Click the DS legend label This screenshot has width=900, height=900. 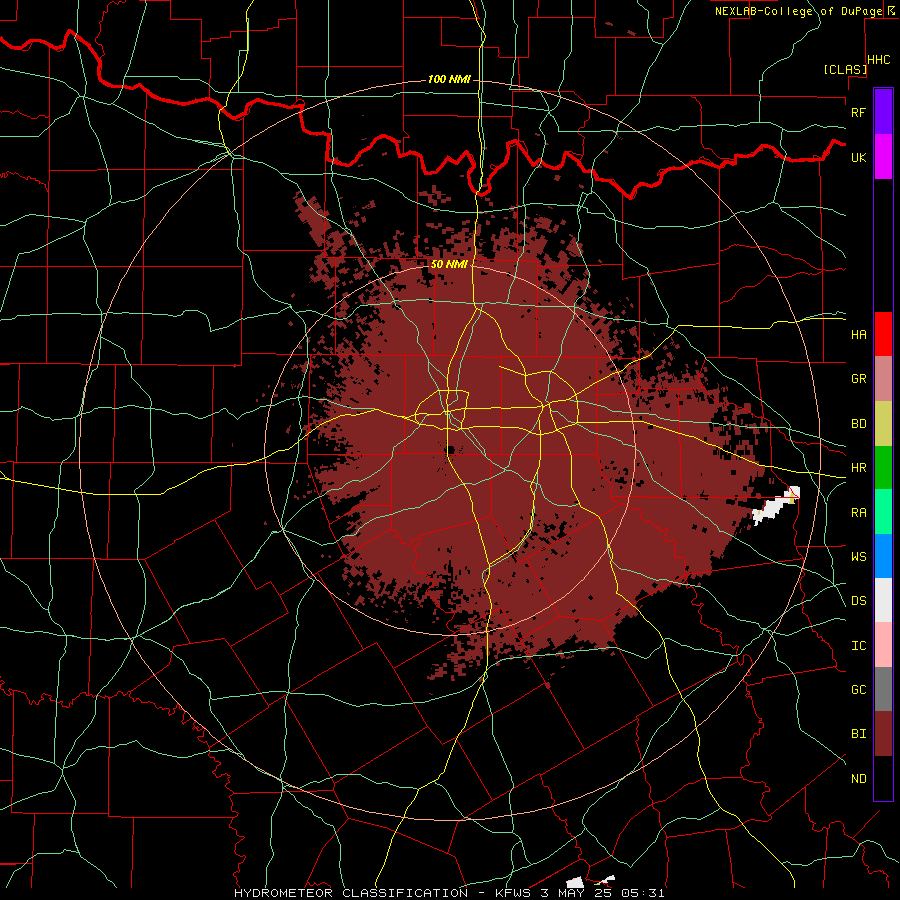click(x=858, y=601)
